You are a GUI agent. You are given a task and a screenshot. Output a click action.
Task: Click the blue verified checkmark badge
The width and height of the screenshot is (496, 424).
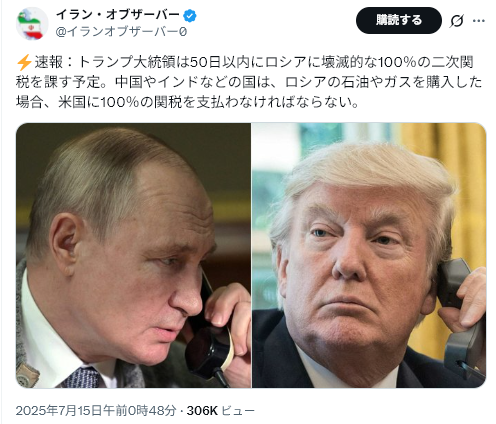point(190,15)
